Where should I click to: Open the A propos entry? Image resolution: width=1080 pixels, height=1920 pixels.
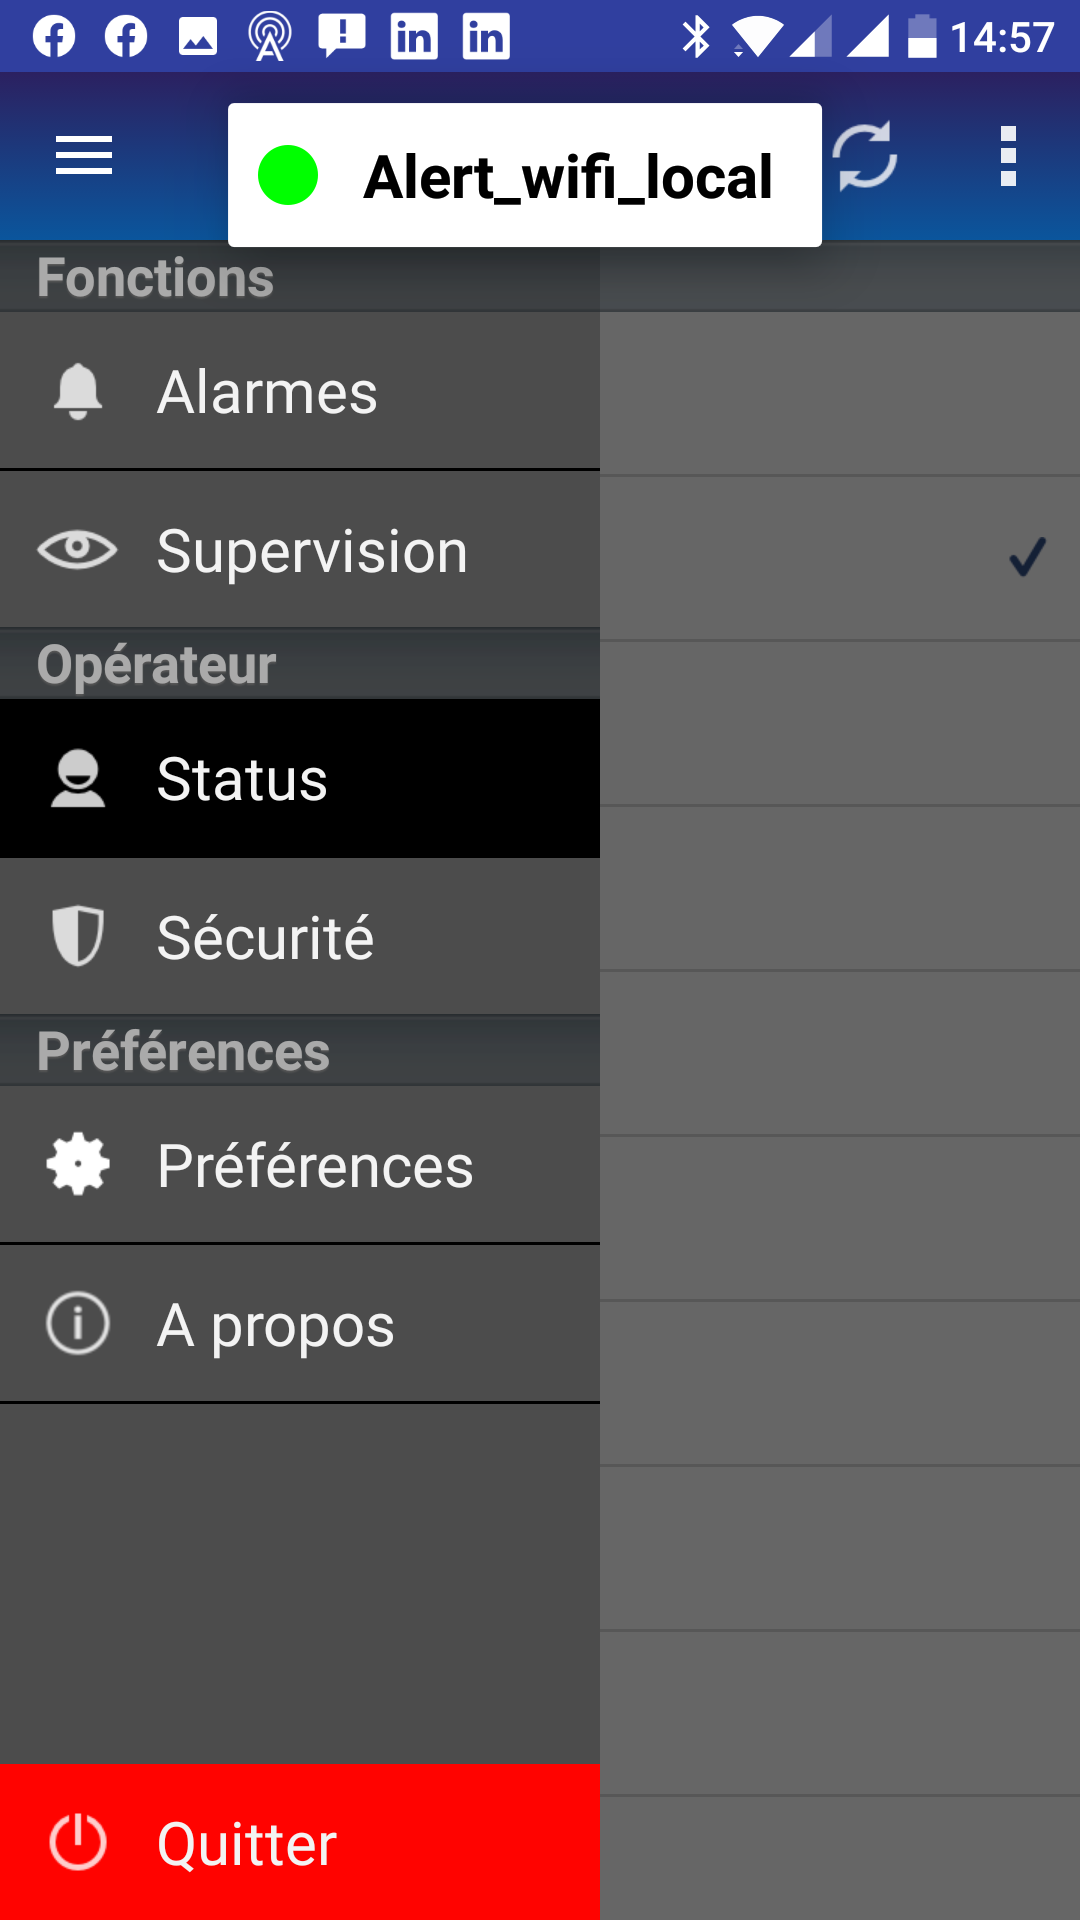point(276,1325)
